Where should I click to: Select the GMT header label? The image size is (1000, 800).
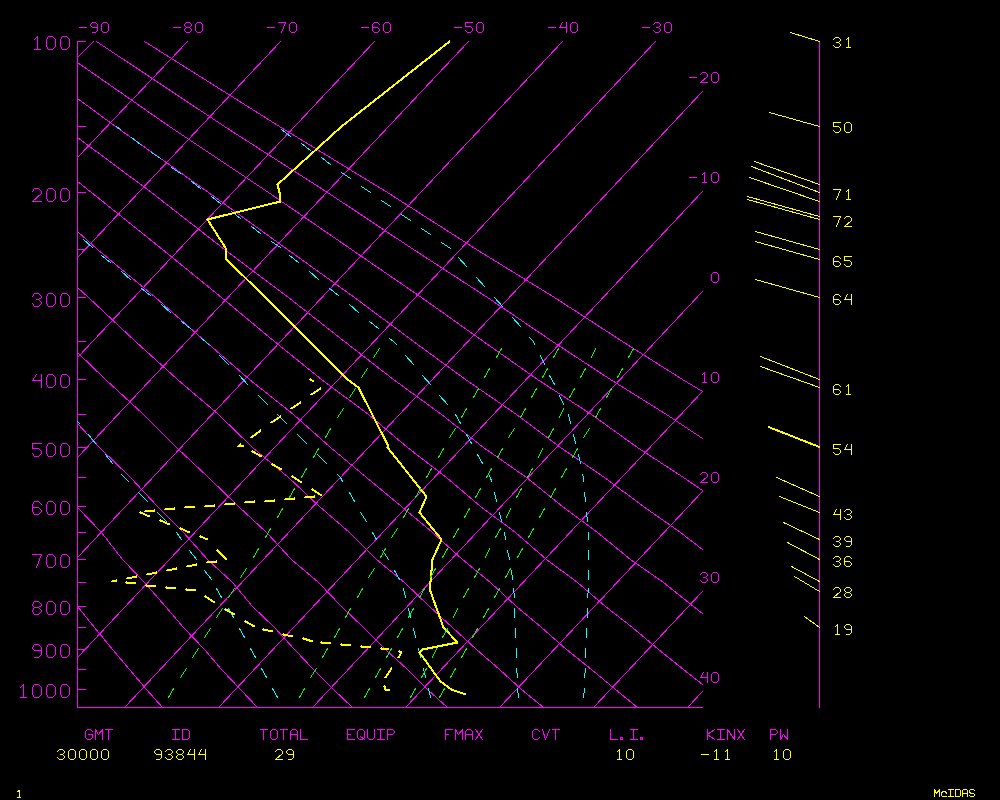pyautogui.click(x=98, y=735)
